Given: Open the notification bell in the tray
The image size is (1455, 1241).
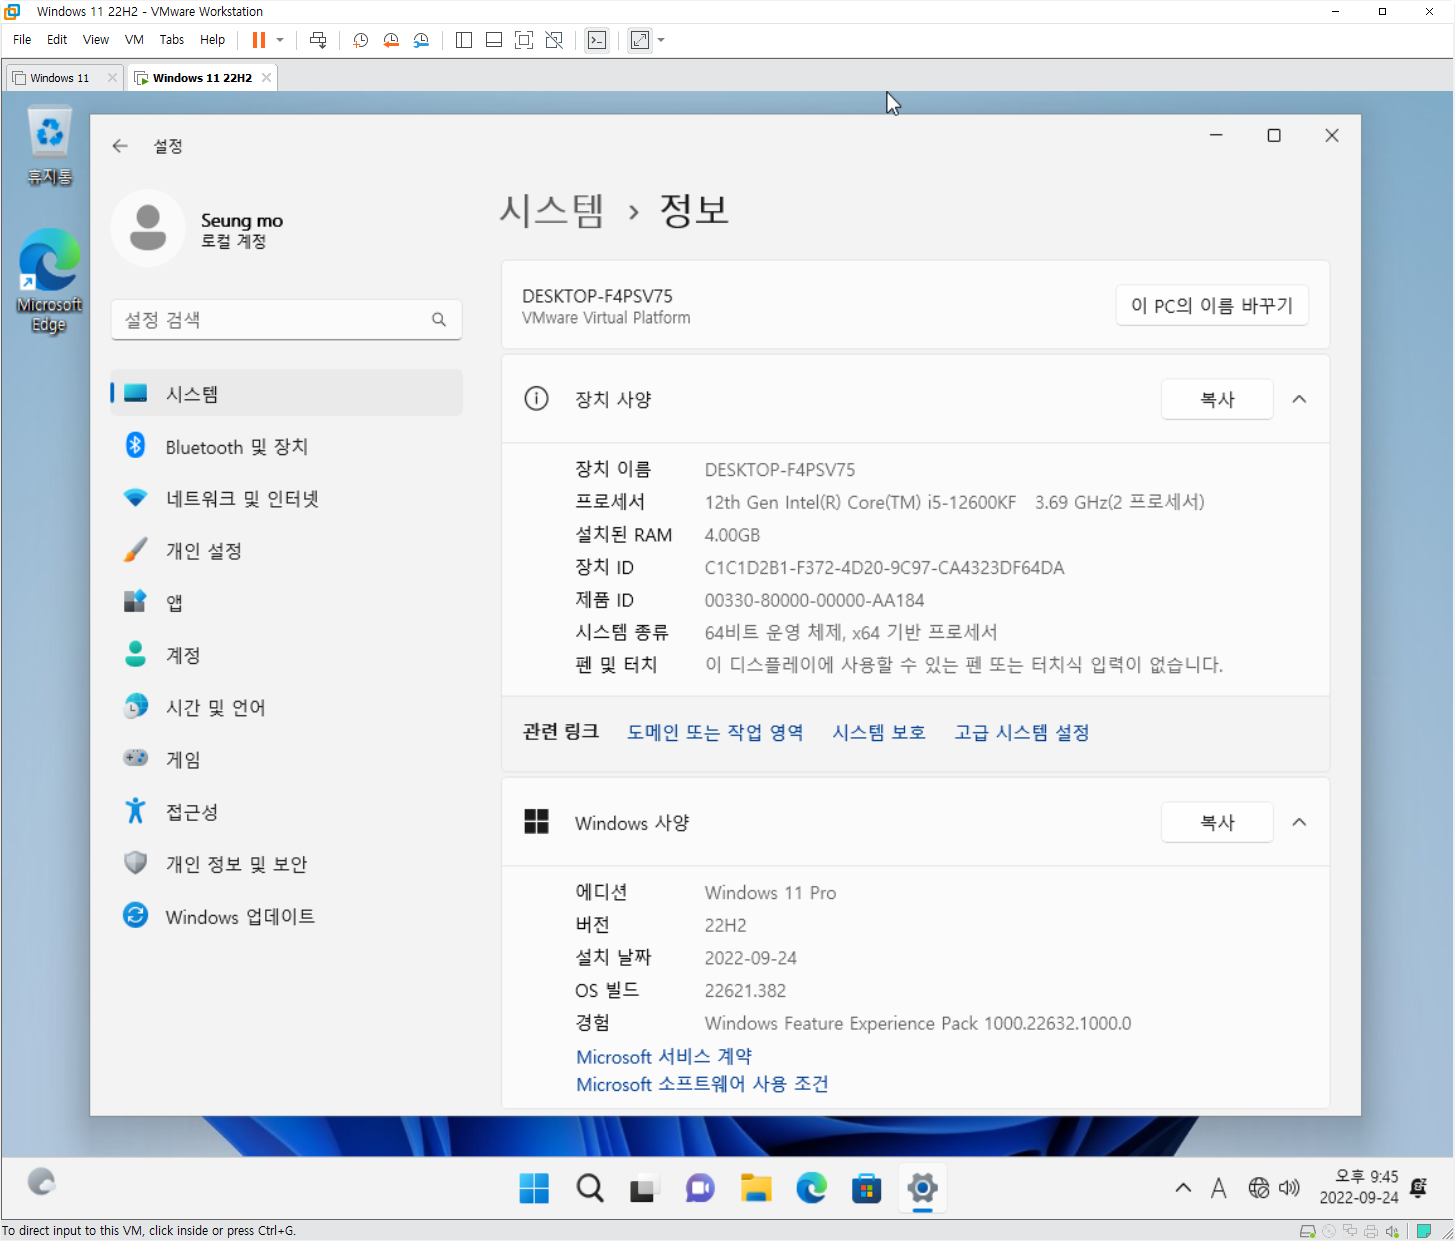Looking at the screenshot, I should click(x=1418, y=1188).
